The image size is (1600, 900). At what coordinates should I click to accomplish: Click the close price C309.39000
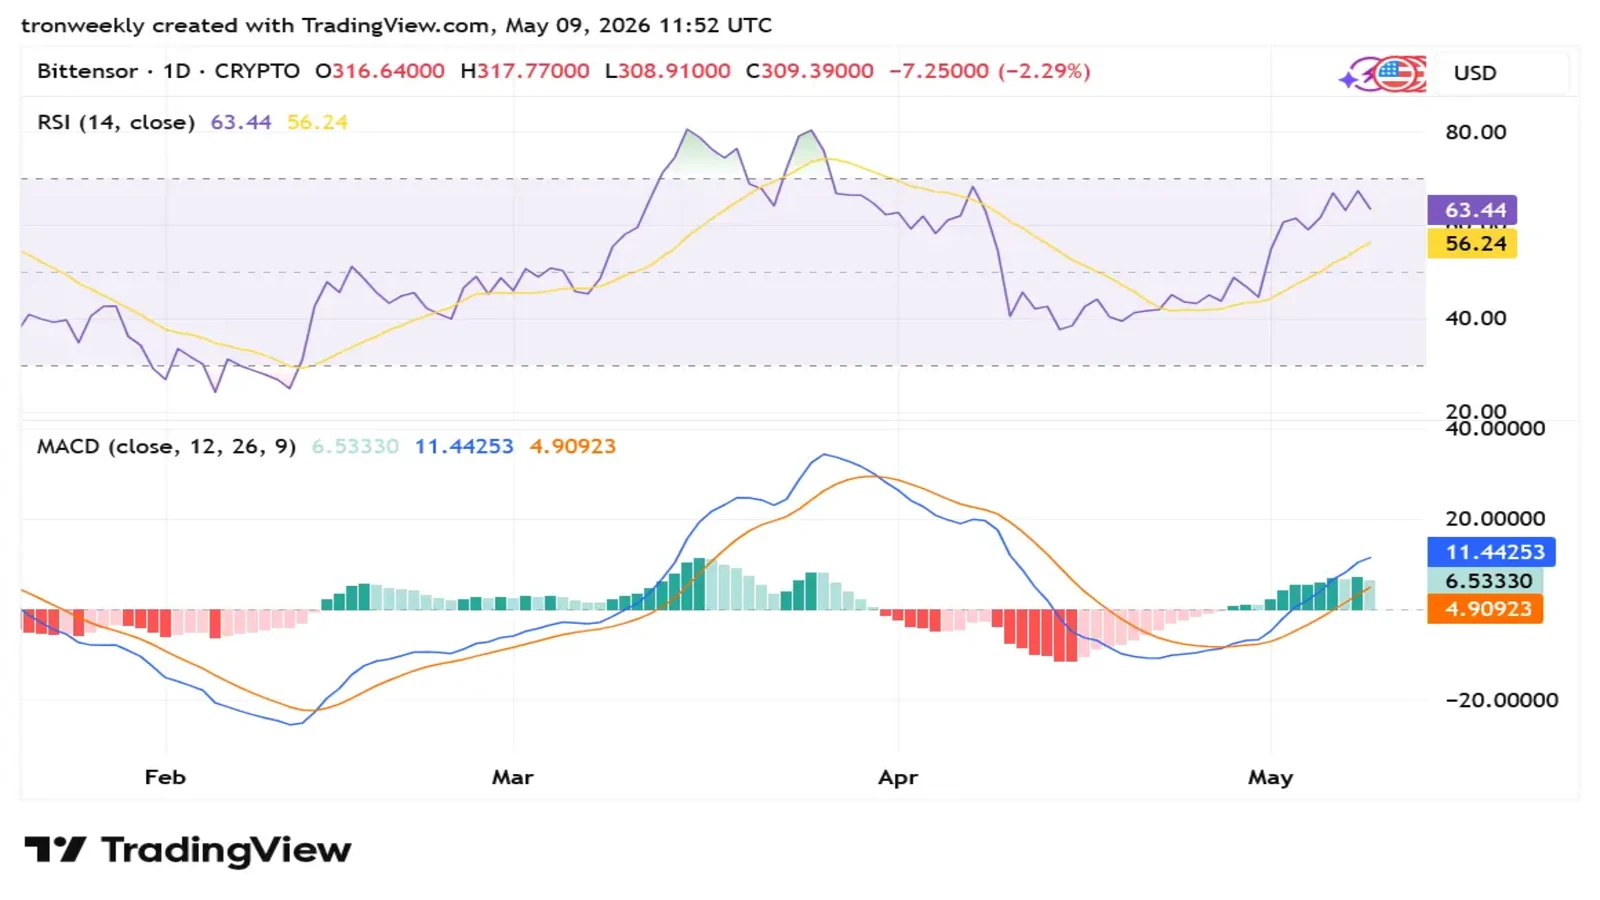coord(810,71)
